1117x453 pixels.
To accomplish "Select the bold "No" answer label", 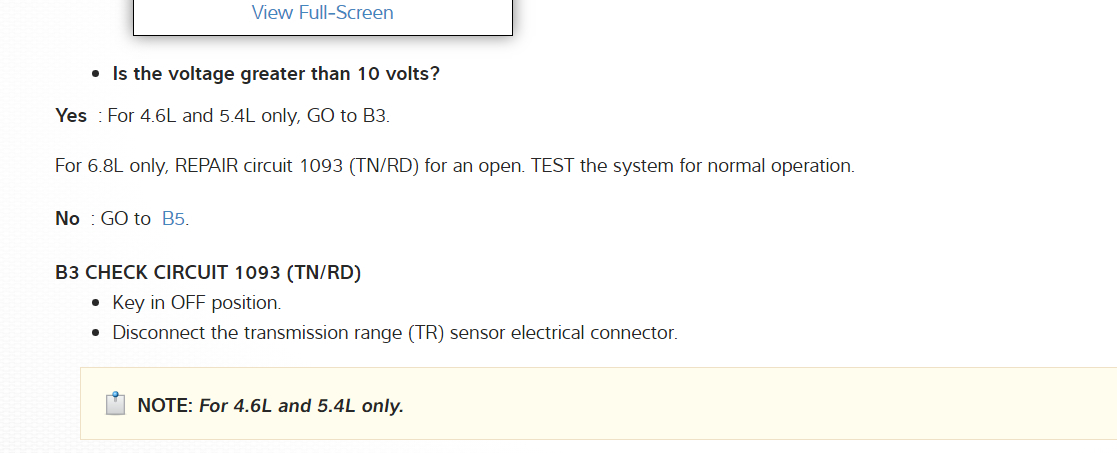I will pos(67,219).
